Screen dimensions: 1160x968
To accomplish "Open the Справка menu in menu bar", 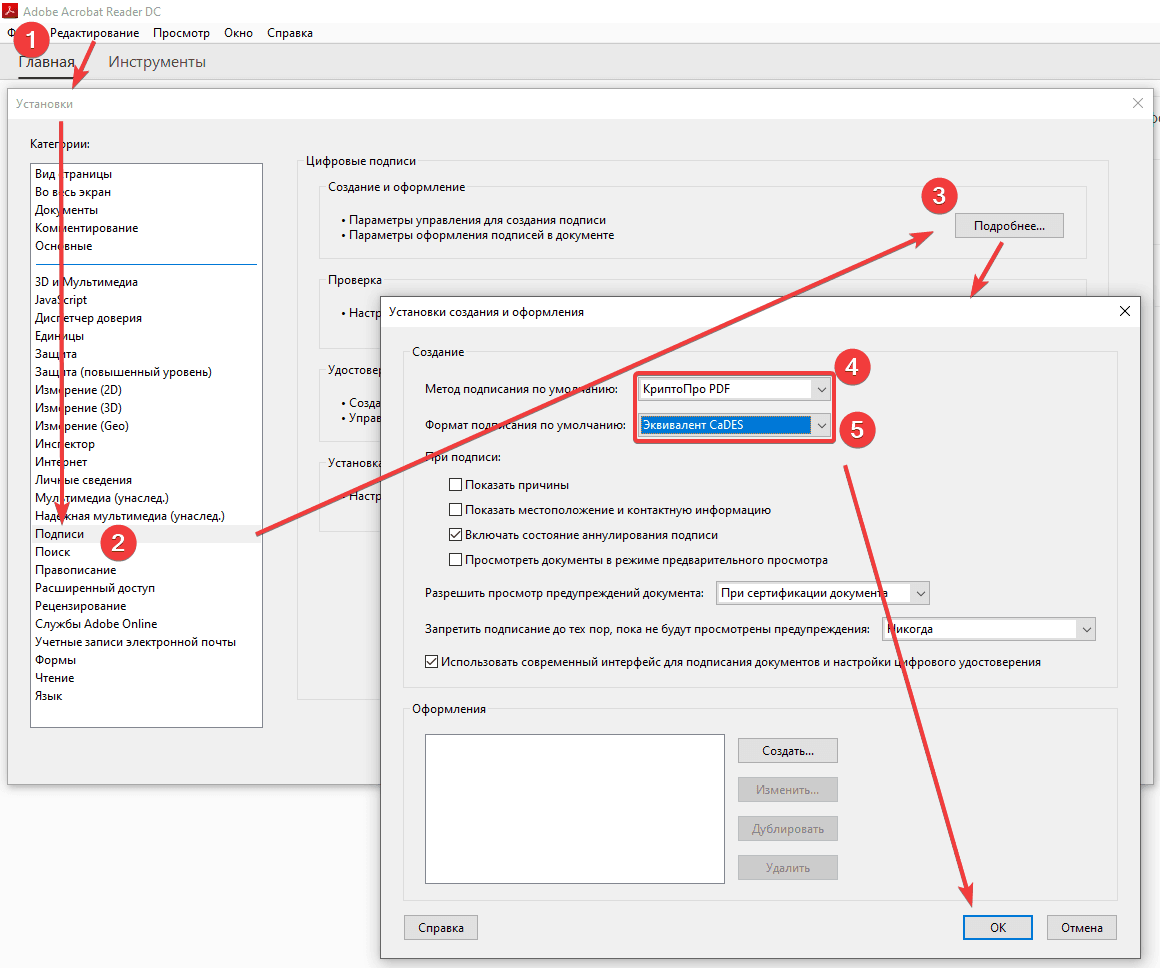I will pyautogui.click(x=290, y=33).
